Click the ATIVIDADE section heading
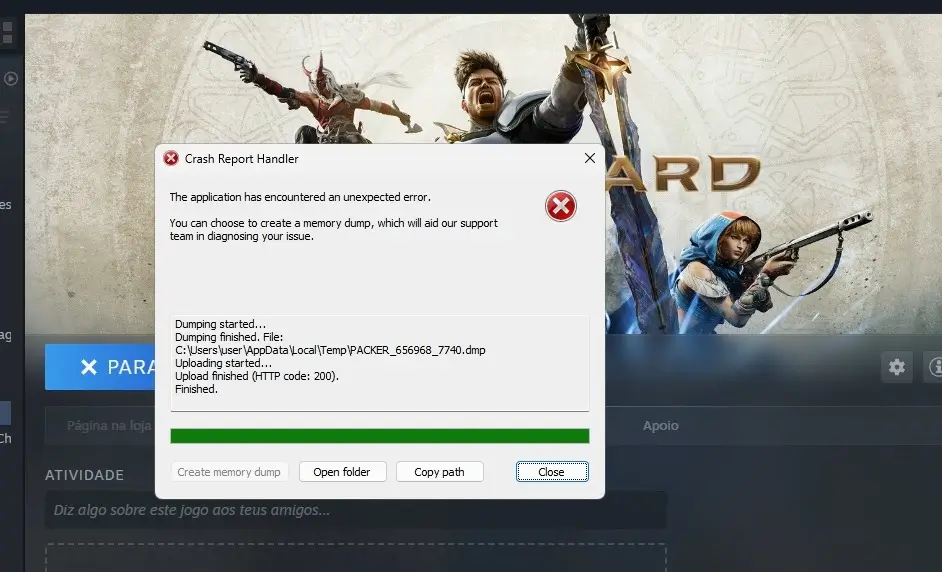This screenshot has height=572, width=942. click(85, 475)
